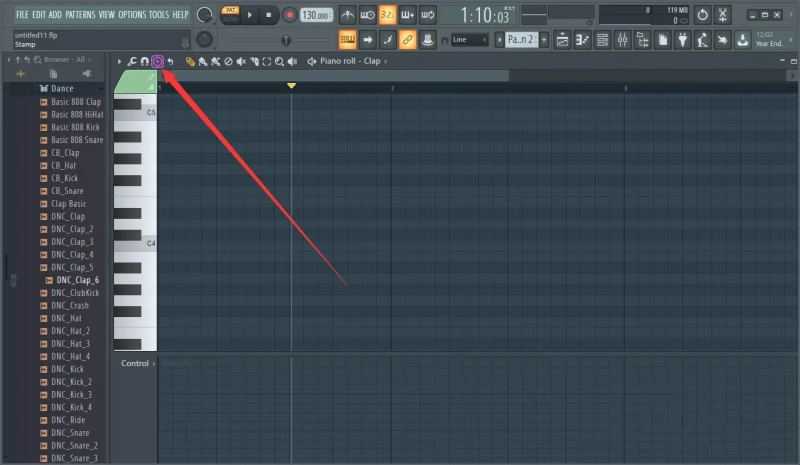This screenshot has width=800, height=465.
Task: Toggle PAT/SONG mode switch
Action: tap(231, 14)
